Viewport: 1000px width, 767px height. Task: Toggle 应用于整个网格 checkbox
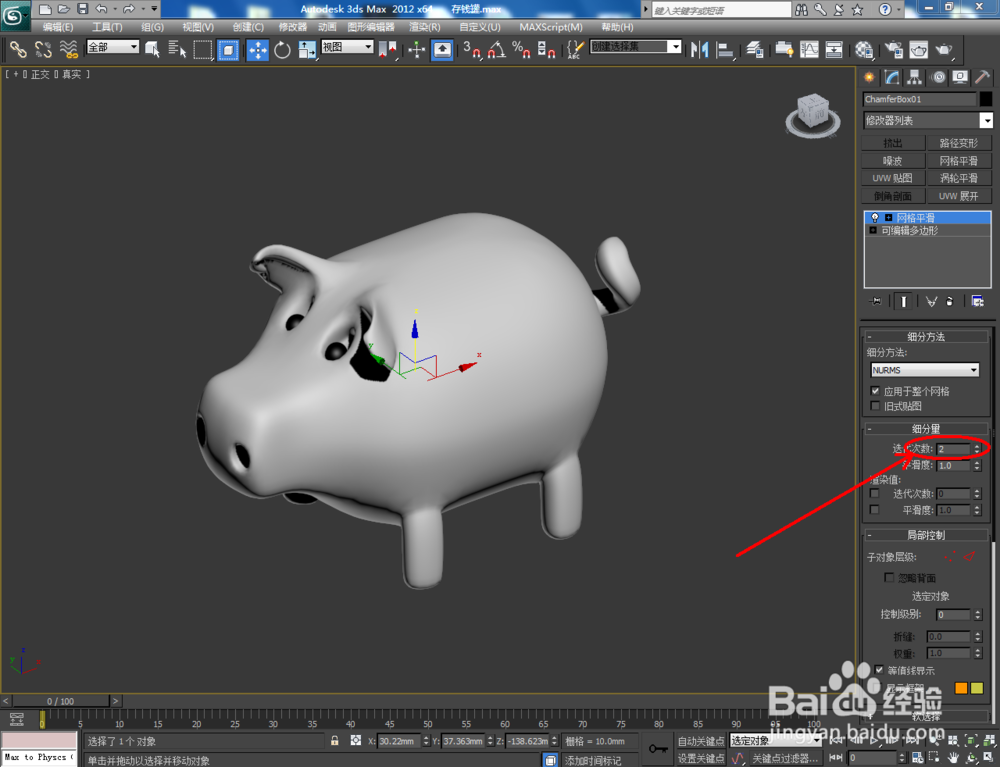tap(875, 391)
